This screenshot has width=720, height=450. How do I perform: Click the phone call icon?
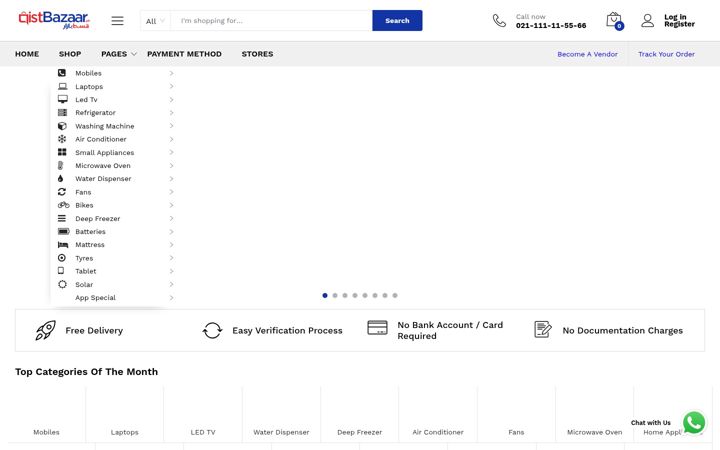pyautogui.click(x=499, y=21)
